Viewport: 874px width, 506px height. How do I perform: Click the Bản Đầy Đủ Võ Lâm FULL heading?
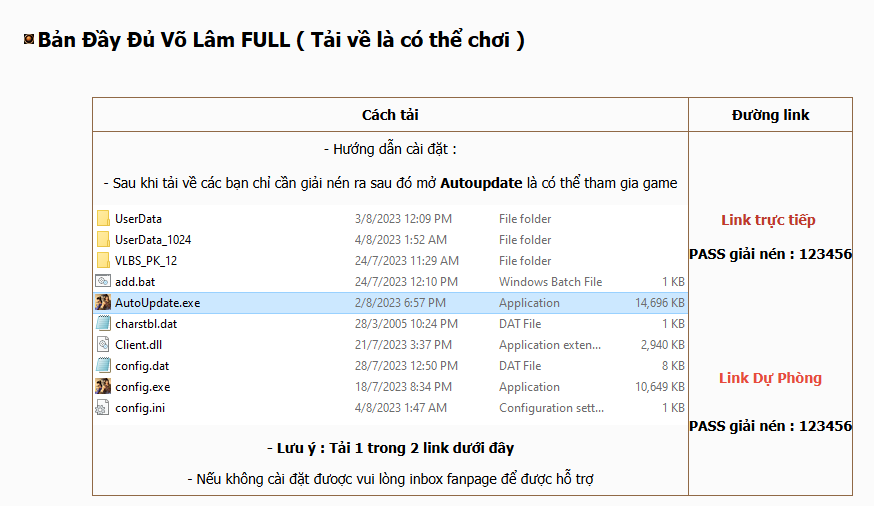tap(281, 40)
